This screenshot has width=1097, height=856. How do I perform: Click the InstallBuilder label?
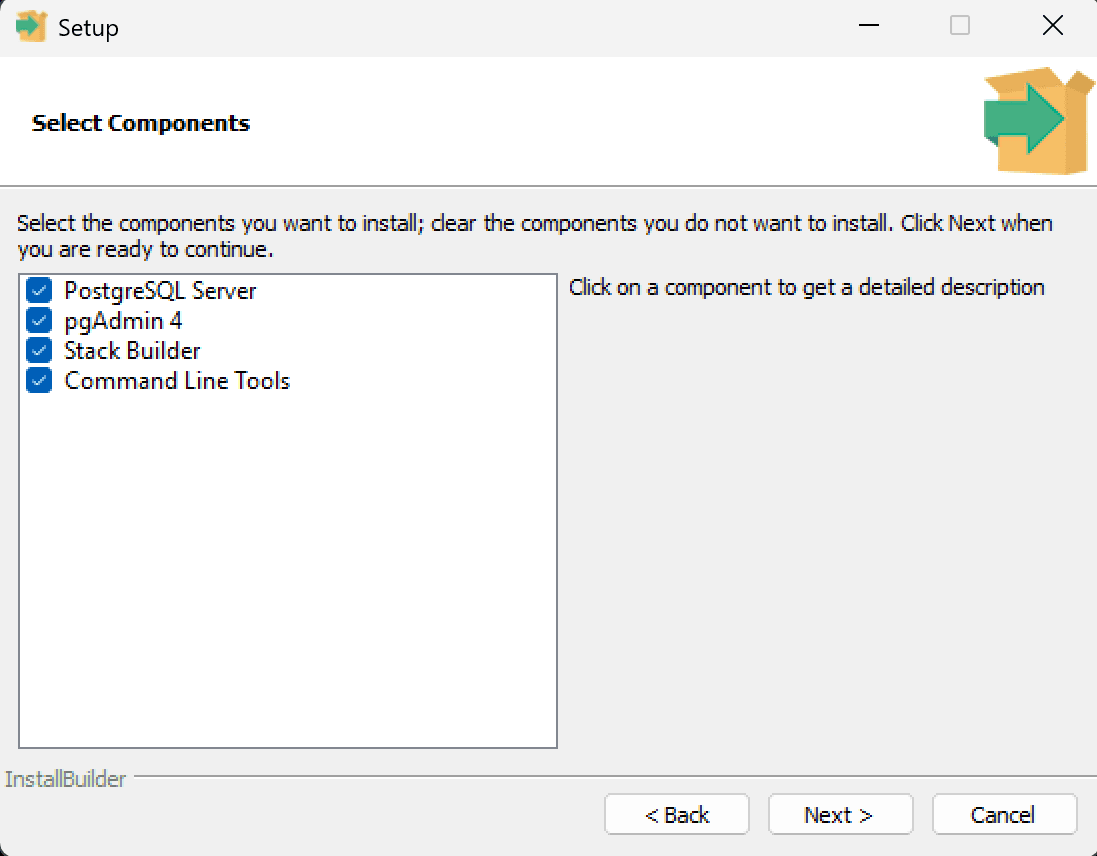pyautogui.click(x=66, y=779)
